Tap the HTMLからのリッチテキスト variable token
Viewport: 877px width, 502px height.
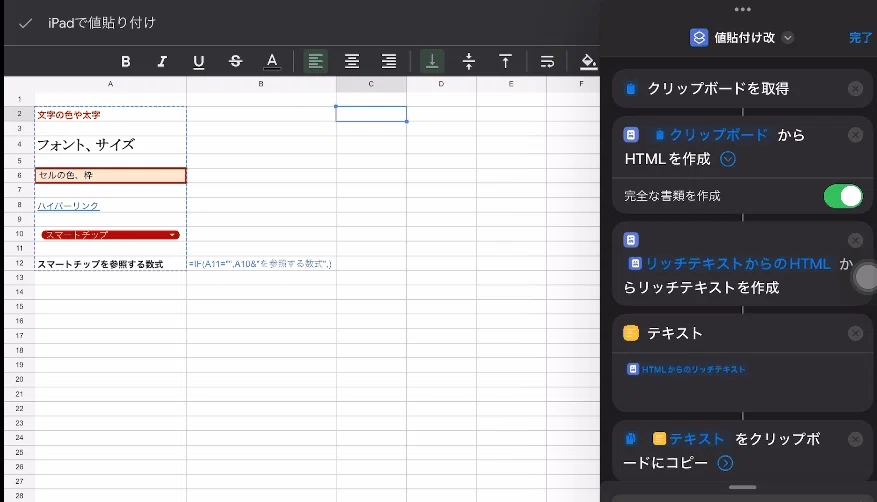click(687, 369)
